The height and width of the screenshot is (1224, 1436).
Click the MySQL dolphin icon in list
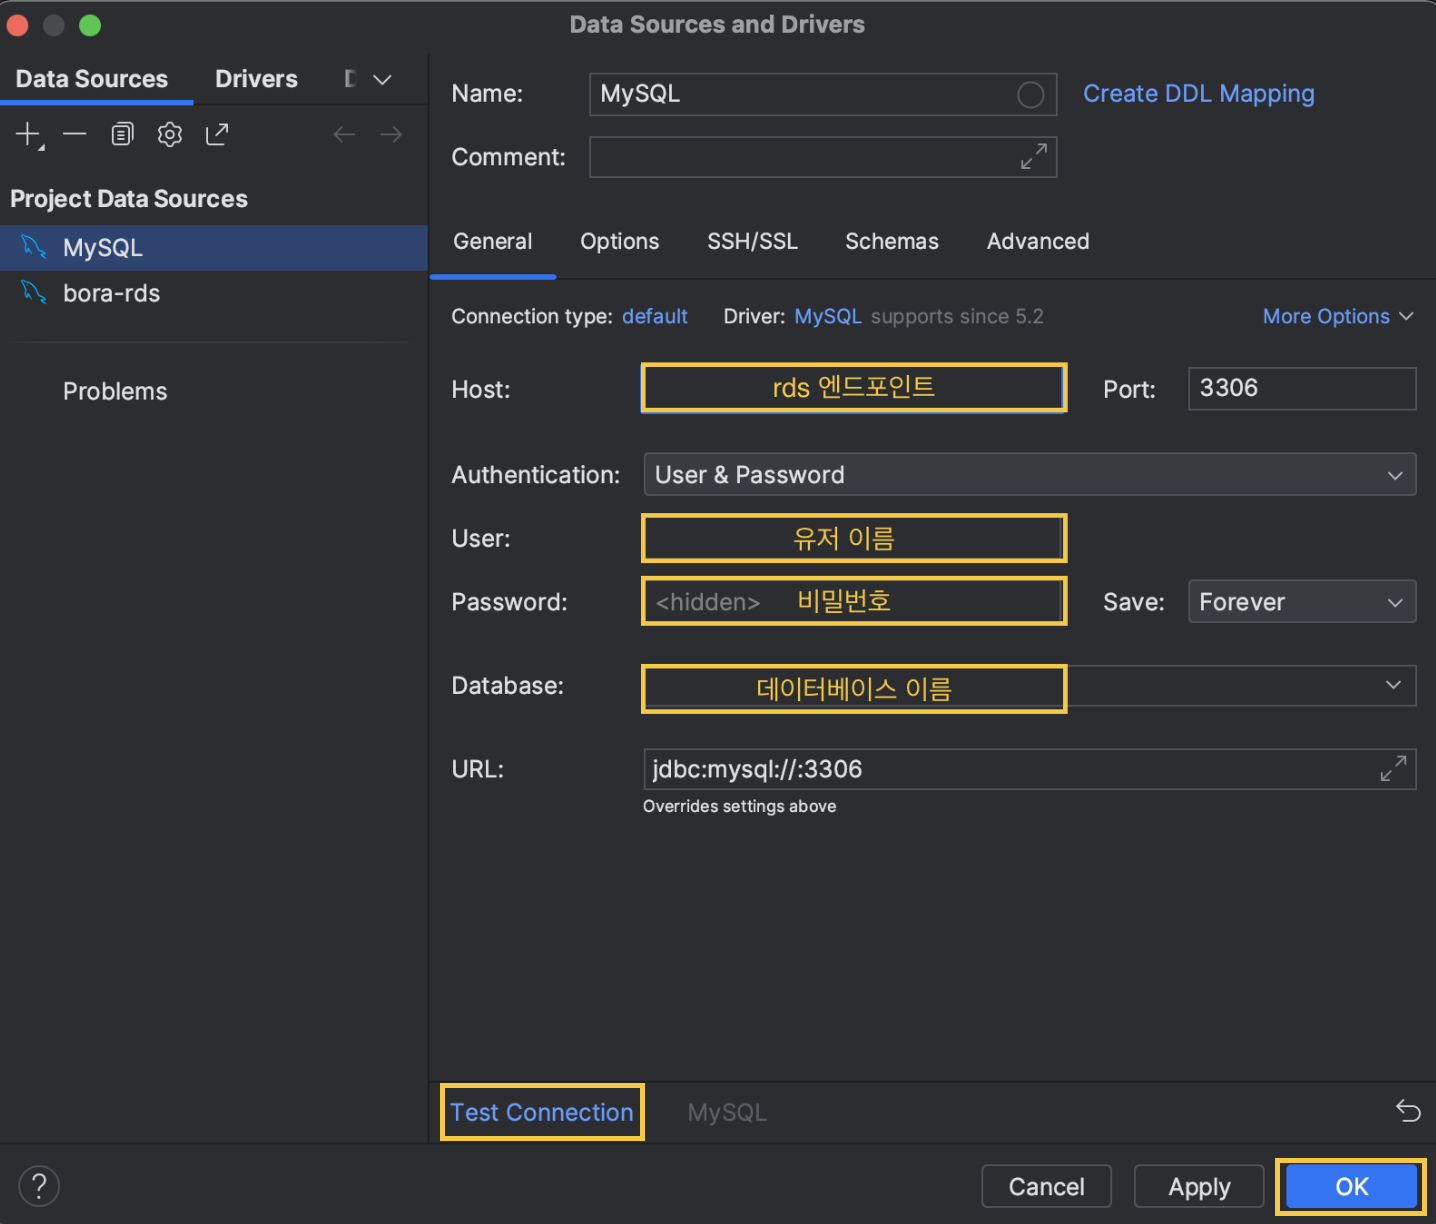[x=34, y=247]
